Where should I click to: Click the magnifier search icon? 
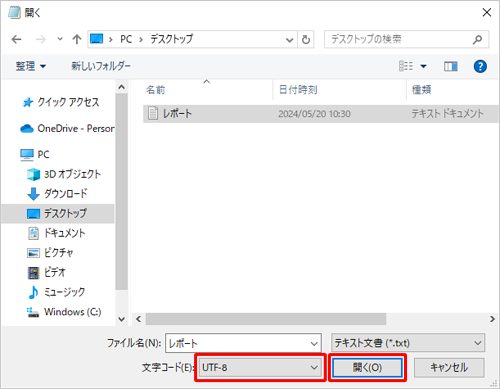point(477,40)
